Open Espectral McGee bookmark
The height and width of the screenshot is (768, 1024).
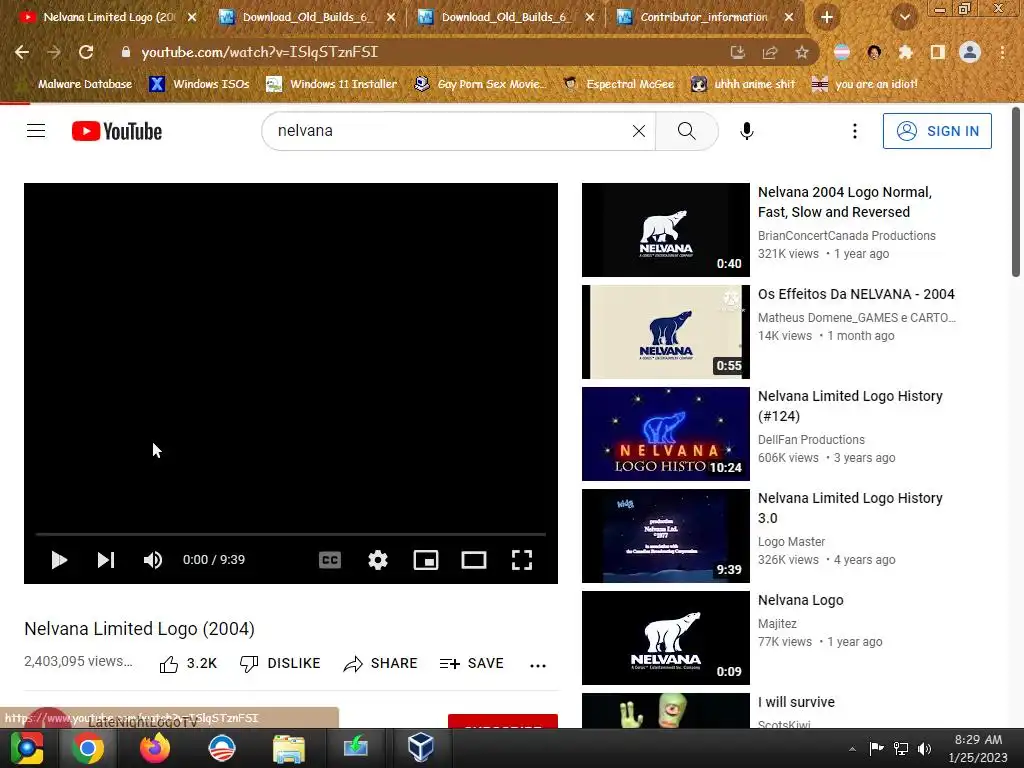(619, 84)
